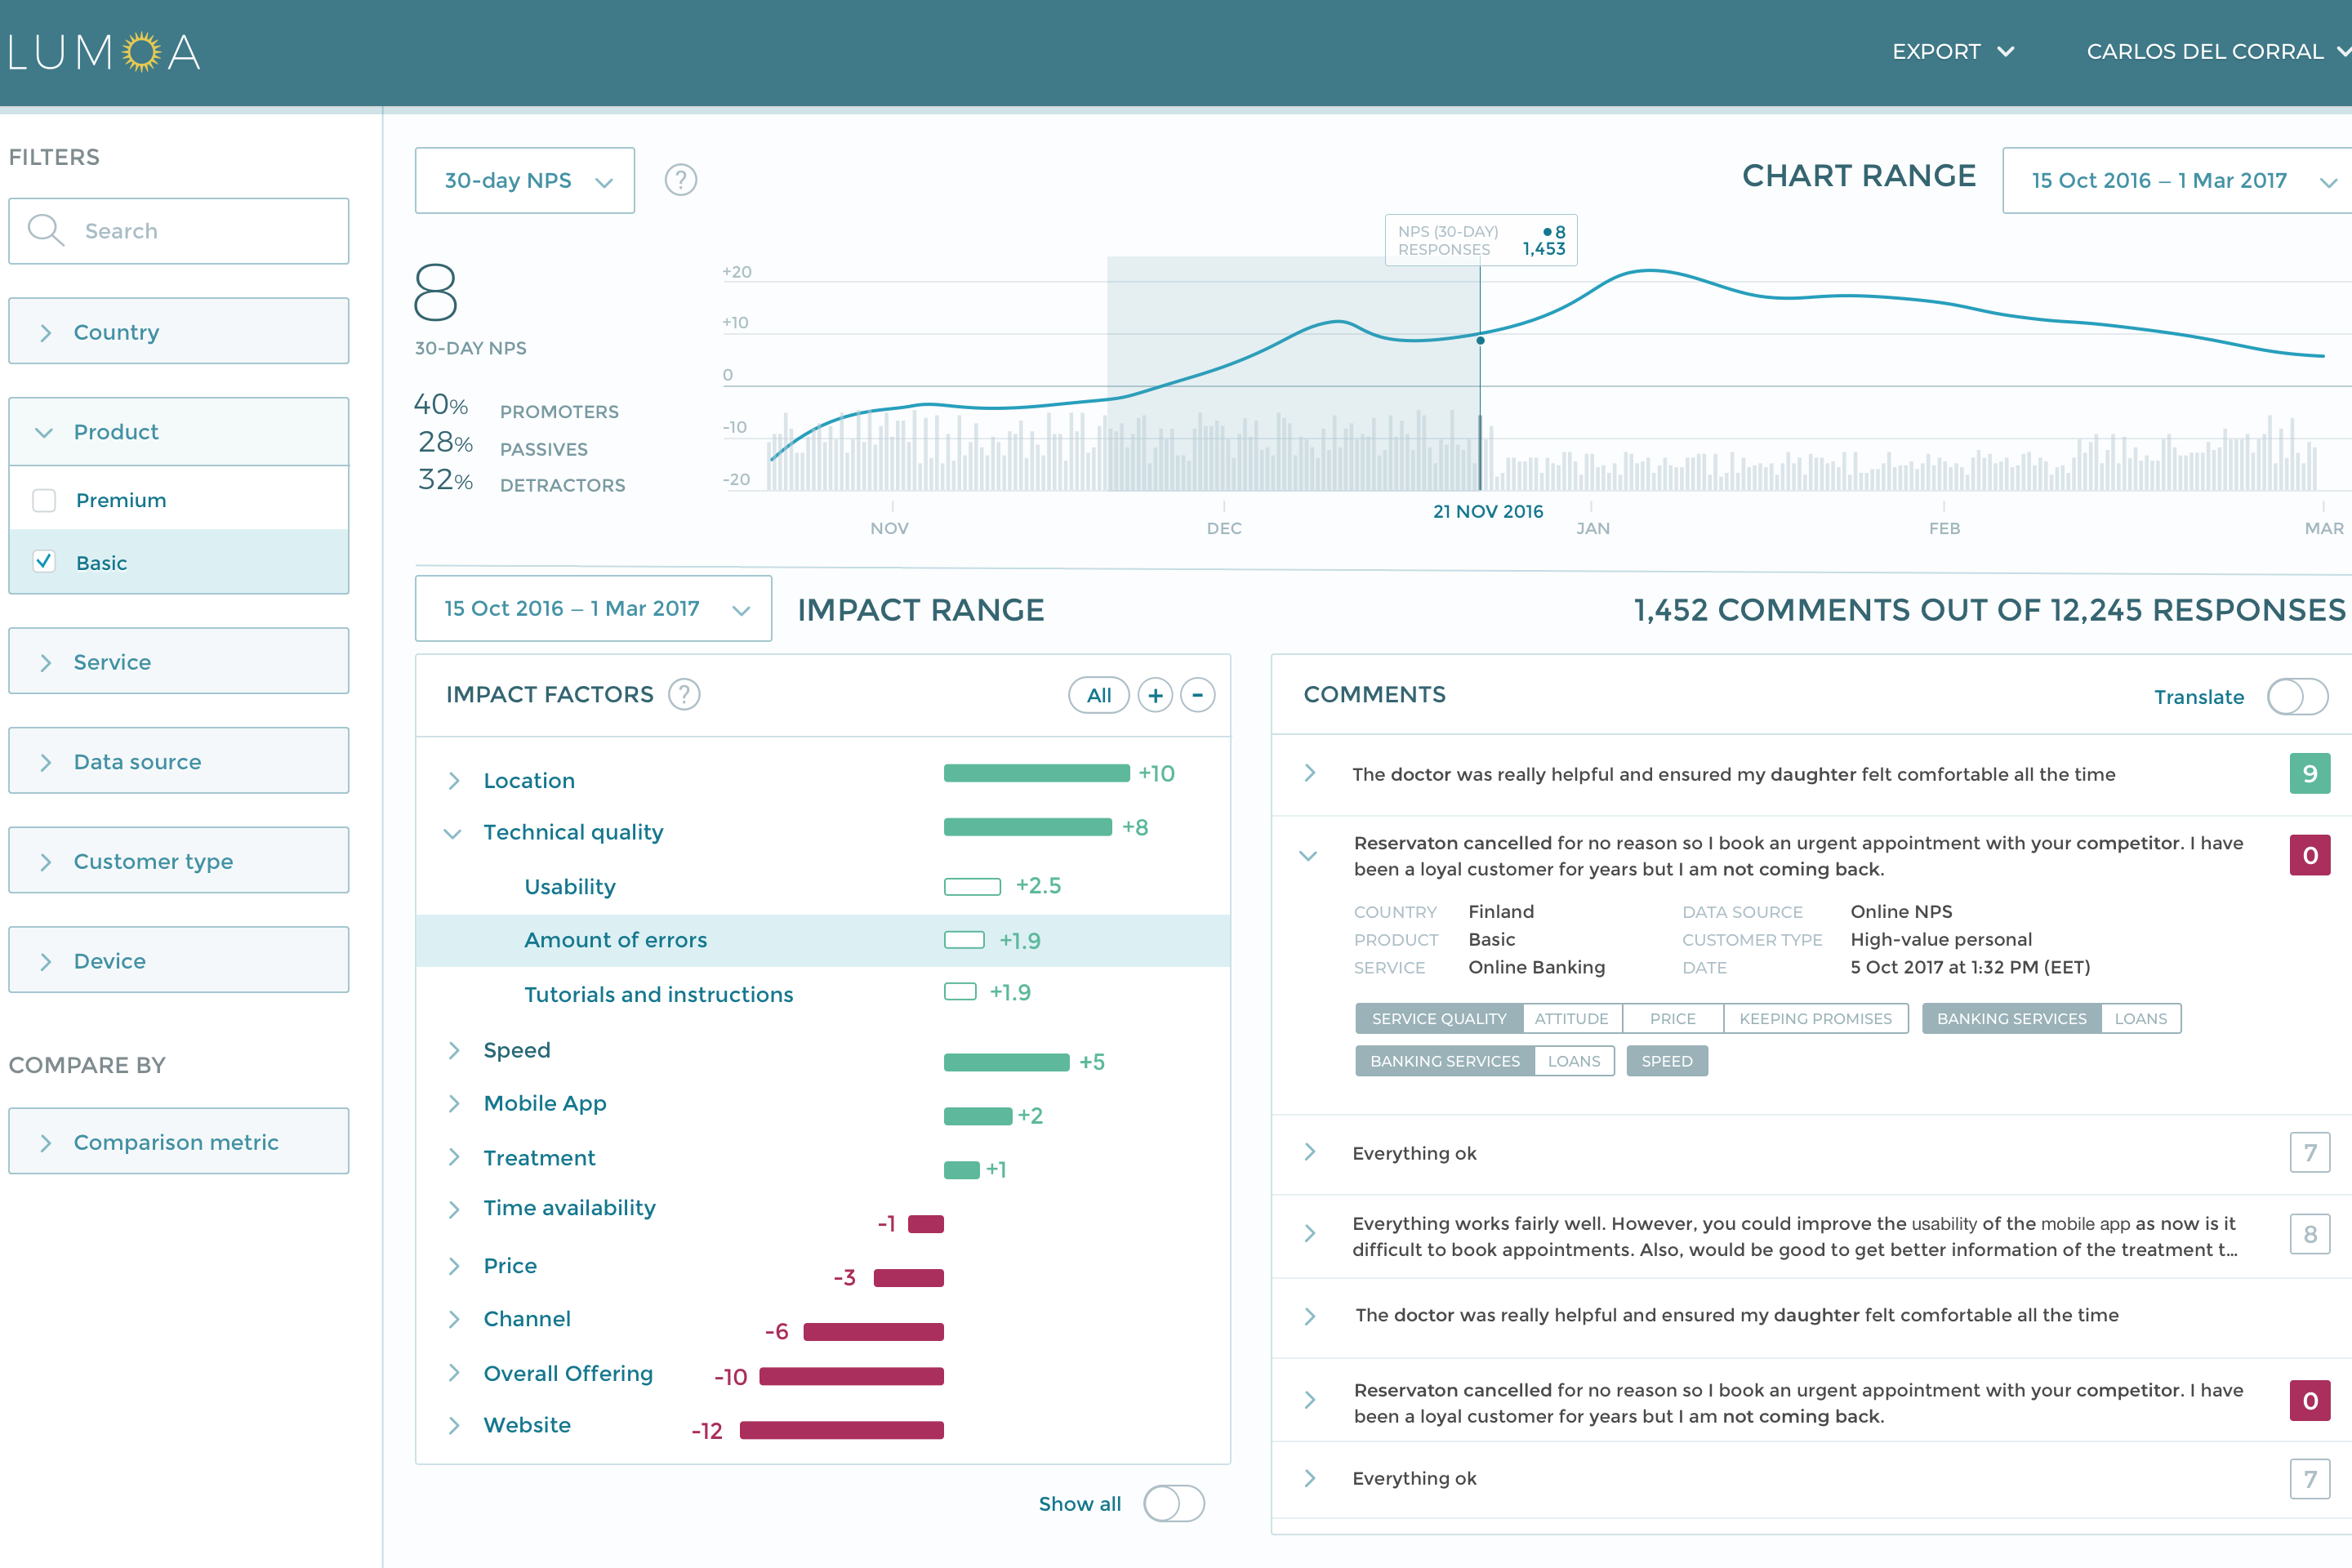2352x1568 pixels.
Task: Open the 30-day NPS metric dropdown
Action: pyautogui.click(x=524, y=180)
